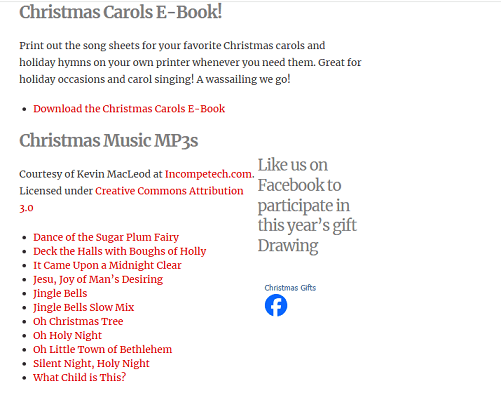Open Creative Commons Attribution license link
This screenshot has height=400, width=501.
tap(169, 191)
